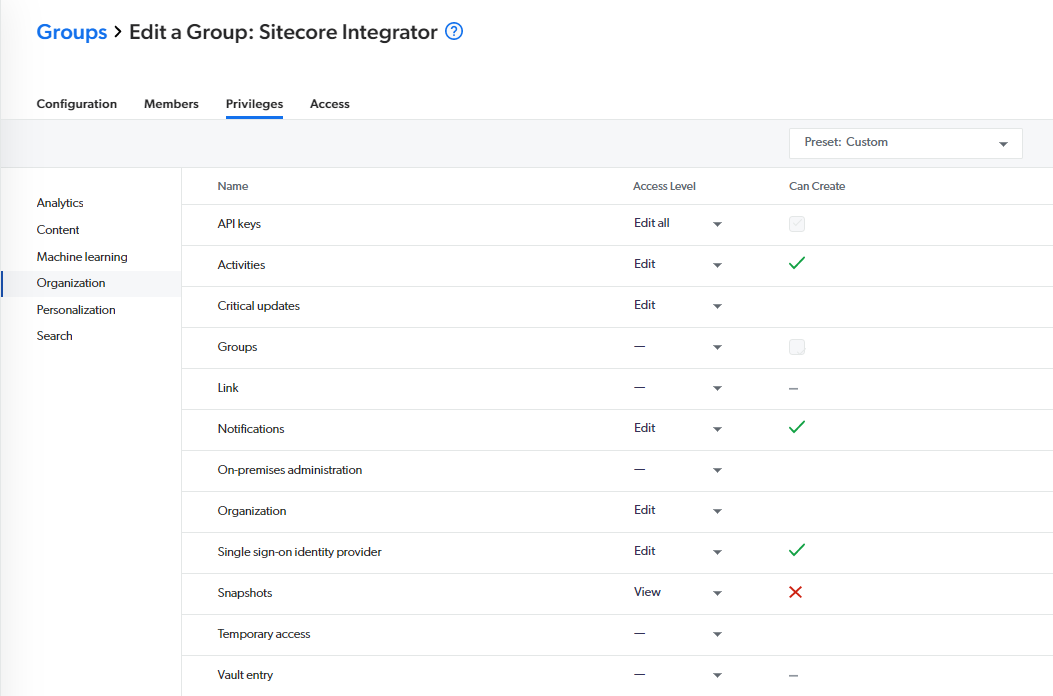The height and width of the screenshot is (696, 1053).
Task: Click the Single sign-on identity provider checkmark
Action: 796,550
